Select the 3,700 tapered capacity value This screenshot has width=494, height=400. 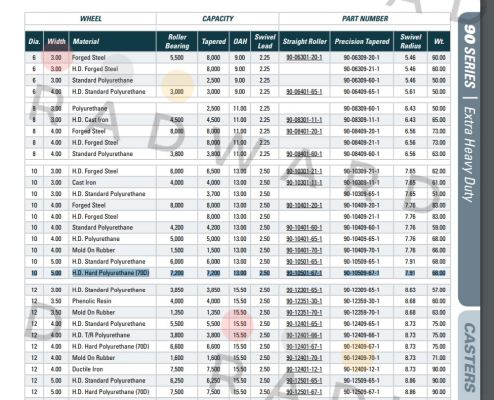pyautogui.click(x=213, y=194)
